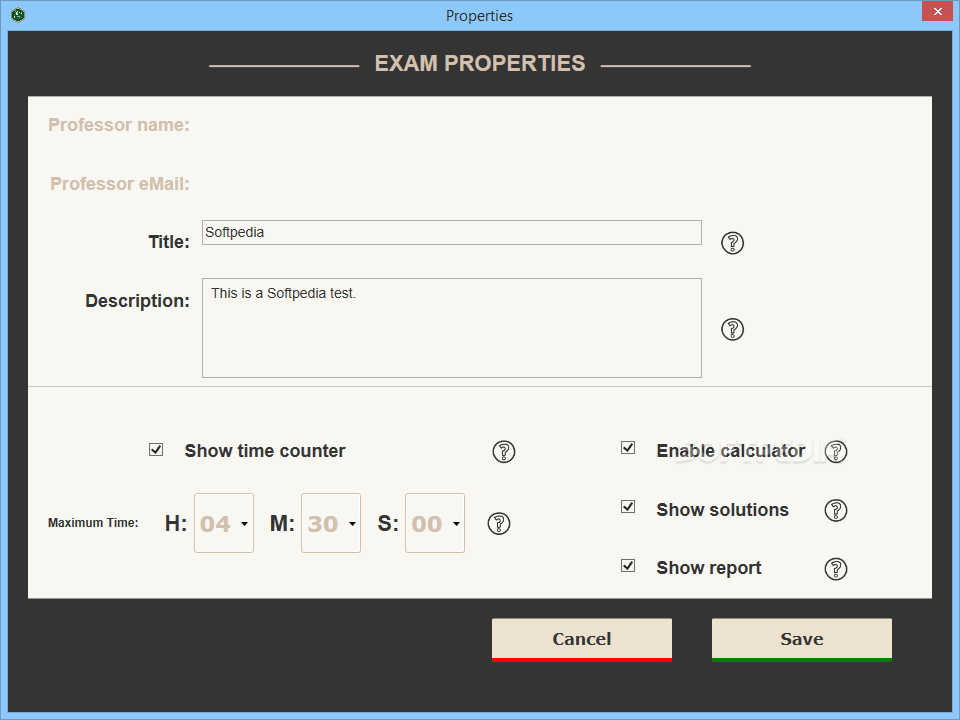Toggle the Show time counter checkbox

(x=156, y=450)
